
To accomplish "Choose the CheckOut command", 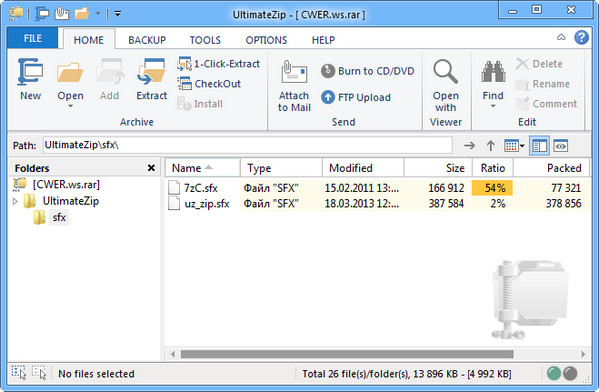I will [209, 84].
